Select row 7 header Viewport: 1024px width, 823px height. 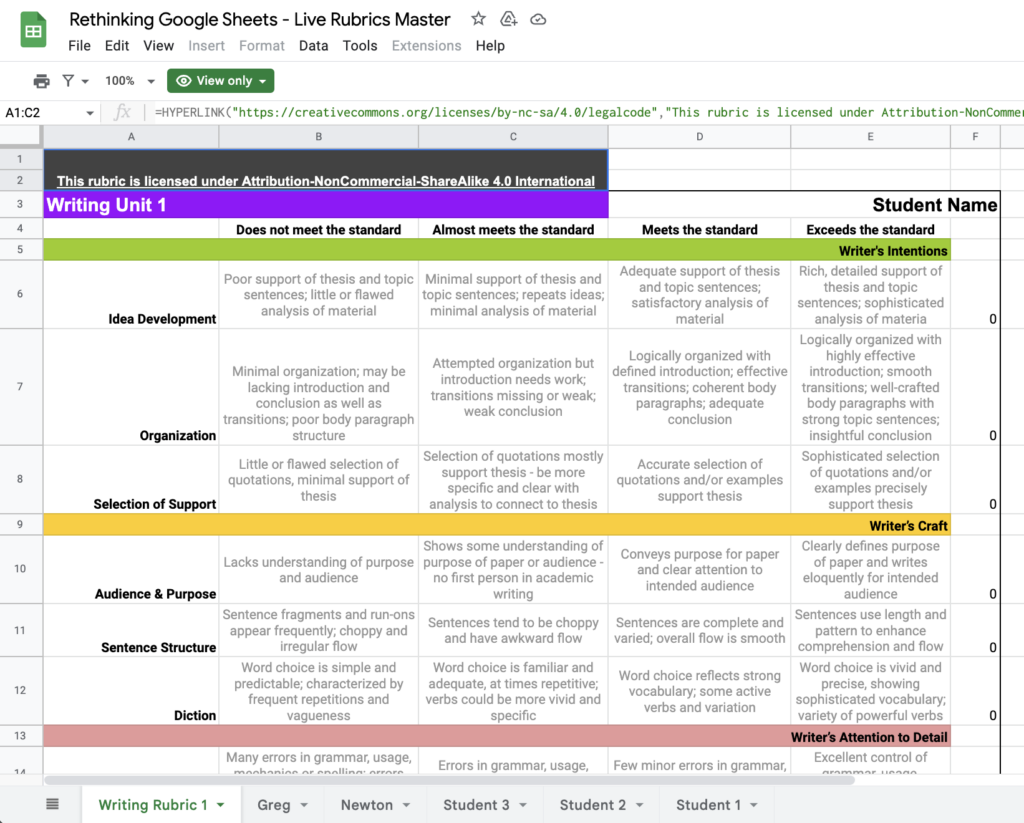coord(20,387)
